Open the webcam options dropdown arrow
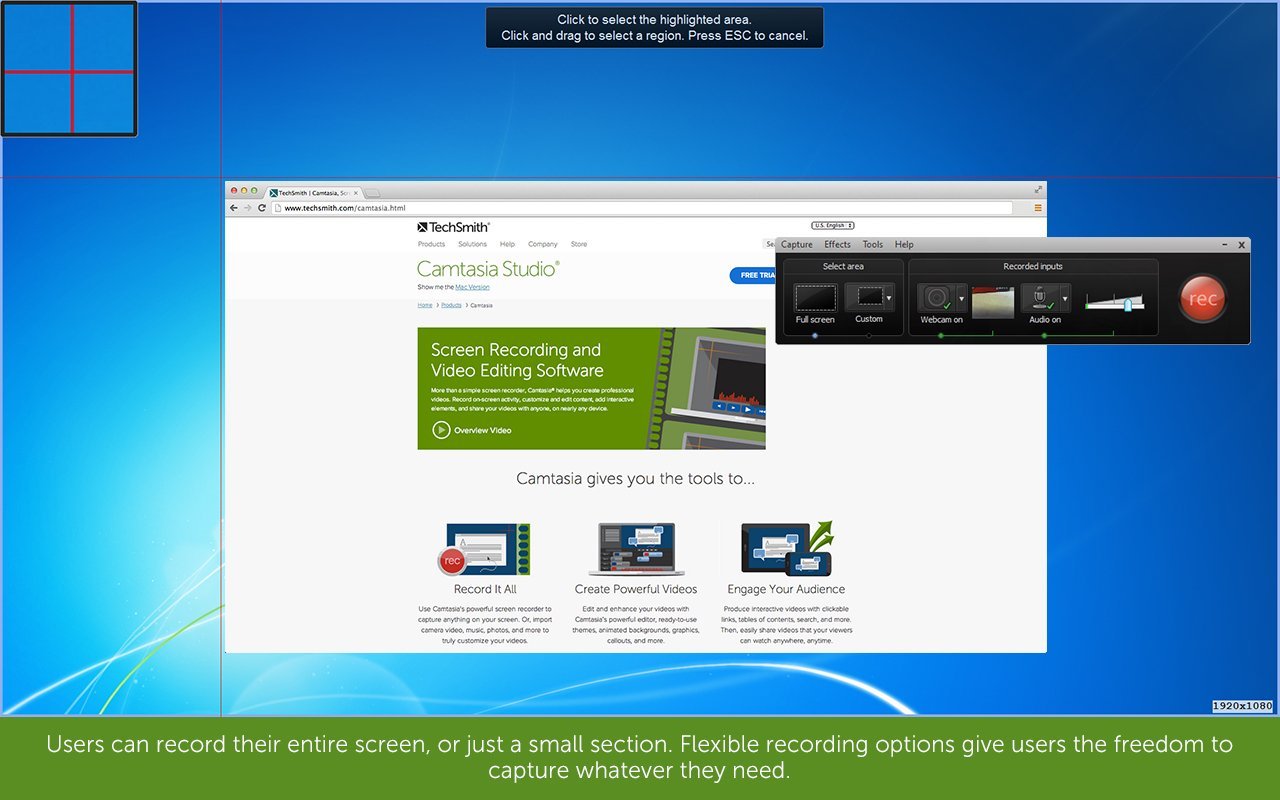1280x800 pixels. [x=962, y=298]
